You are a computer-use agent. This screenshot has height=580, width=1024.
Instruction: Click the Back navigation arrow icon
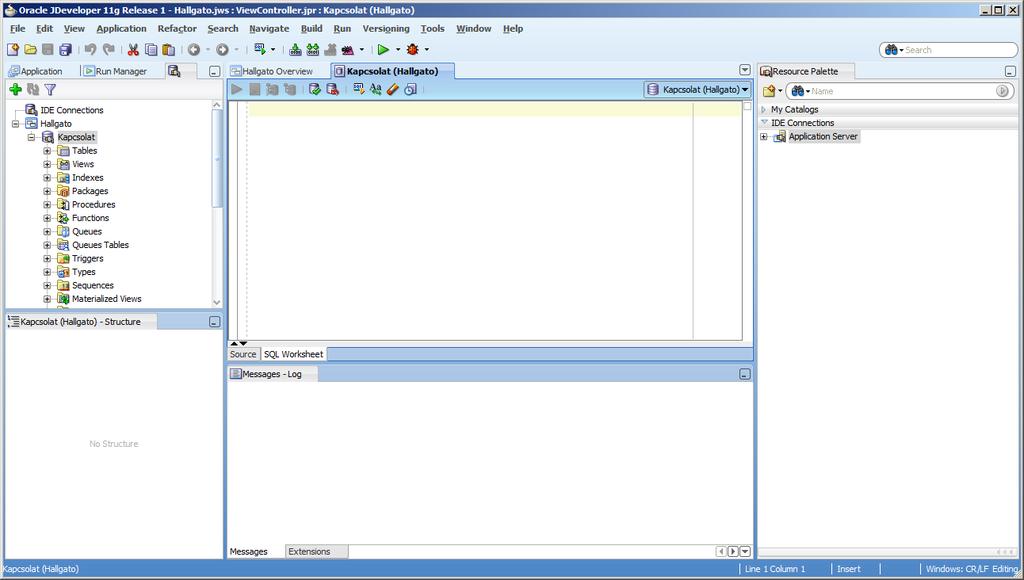click(x=194, y=50)
